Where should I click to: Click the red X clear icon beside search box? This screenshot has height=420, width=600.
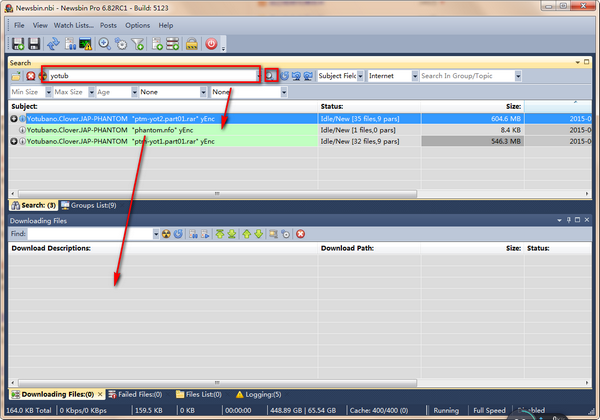[30, 76]
